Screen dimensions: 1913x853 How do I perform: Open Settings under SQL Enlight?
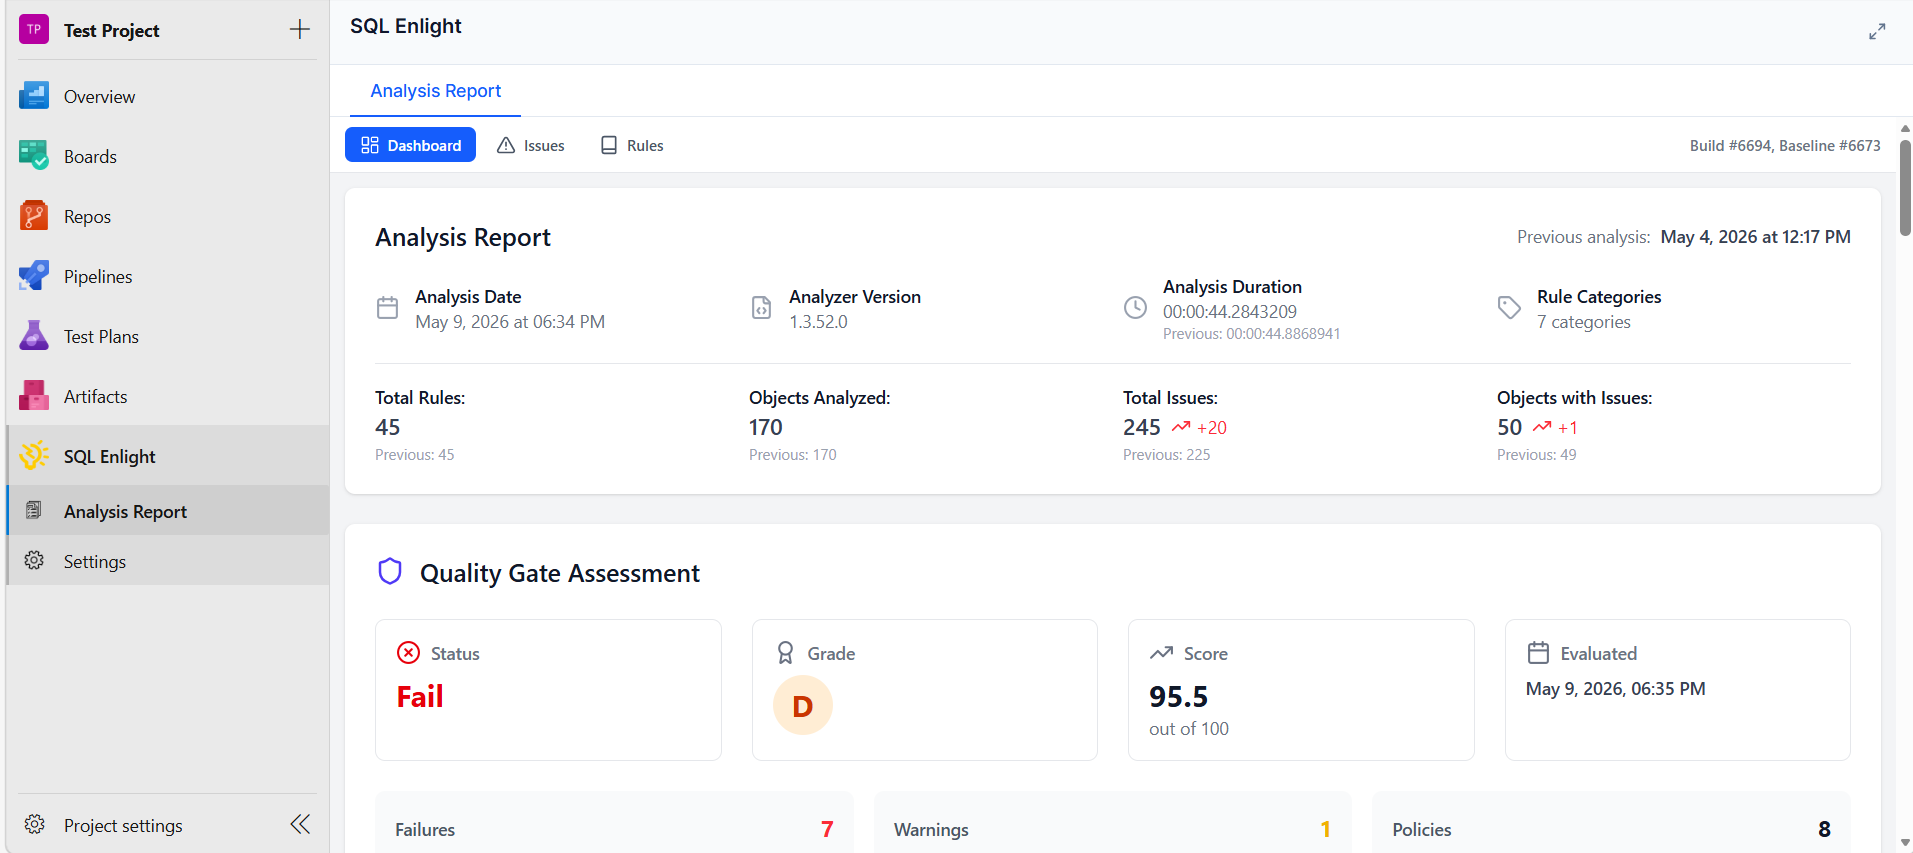tap(168, 561)
